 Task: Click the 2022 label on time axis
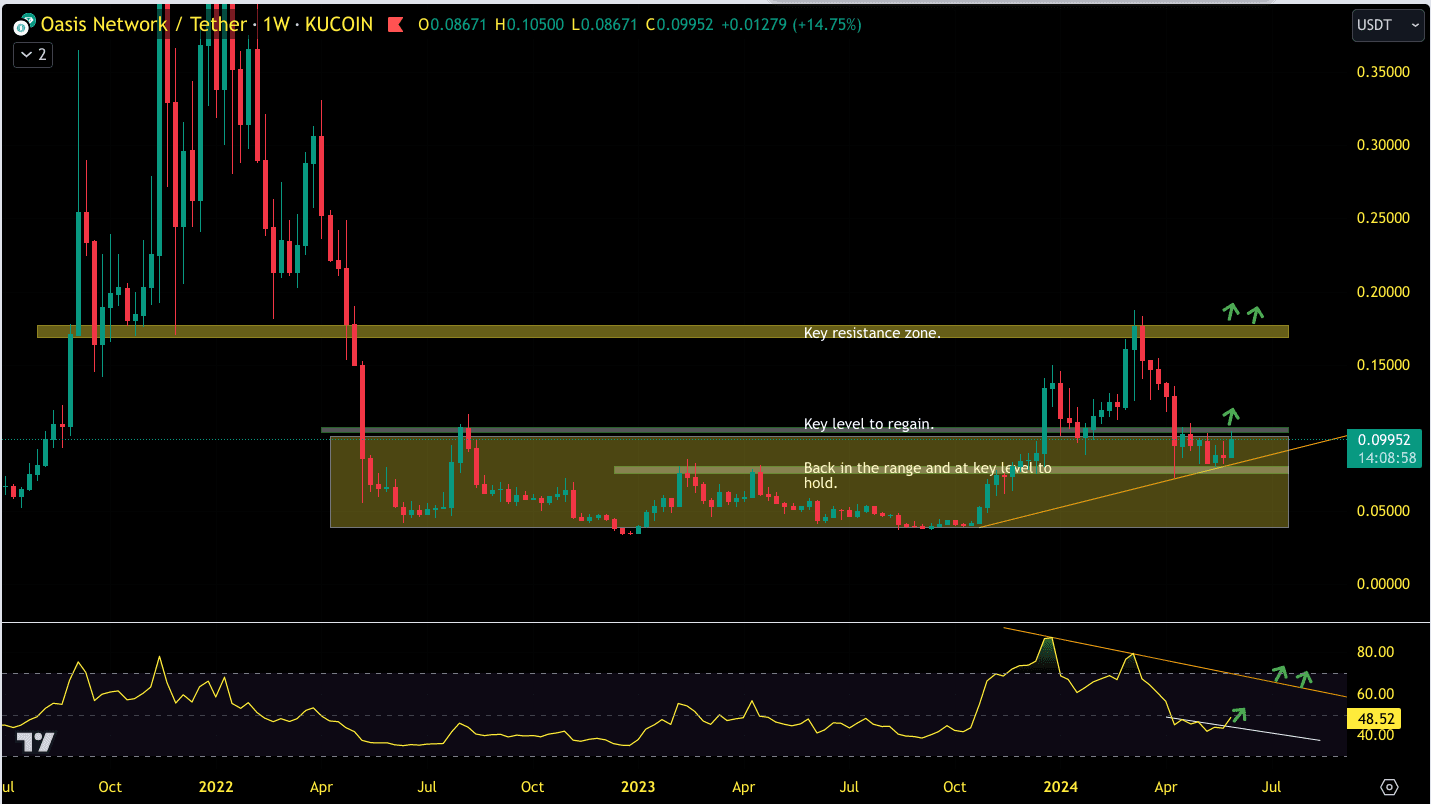(x=216, y=787)
